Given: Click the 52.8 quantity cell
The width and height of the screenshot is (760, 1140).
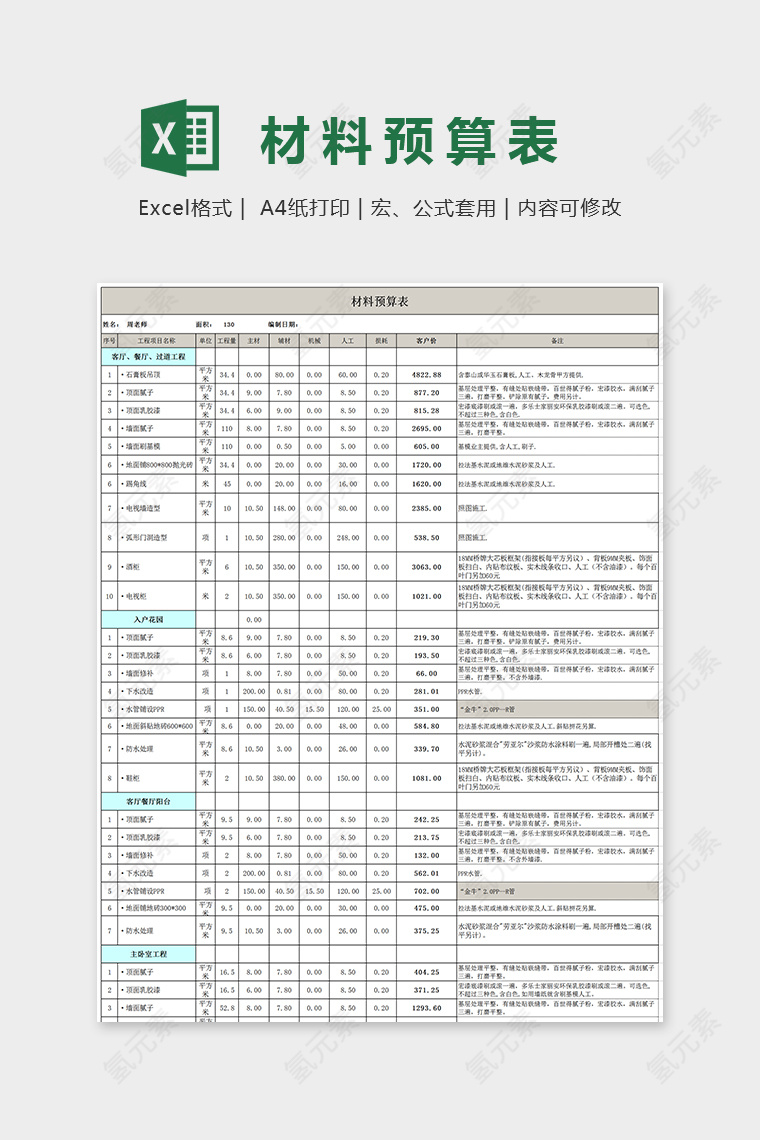Looking at the screenshot, I should click(227, 1008).
